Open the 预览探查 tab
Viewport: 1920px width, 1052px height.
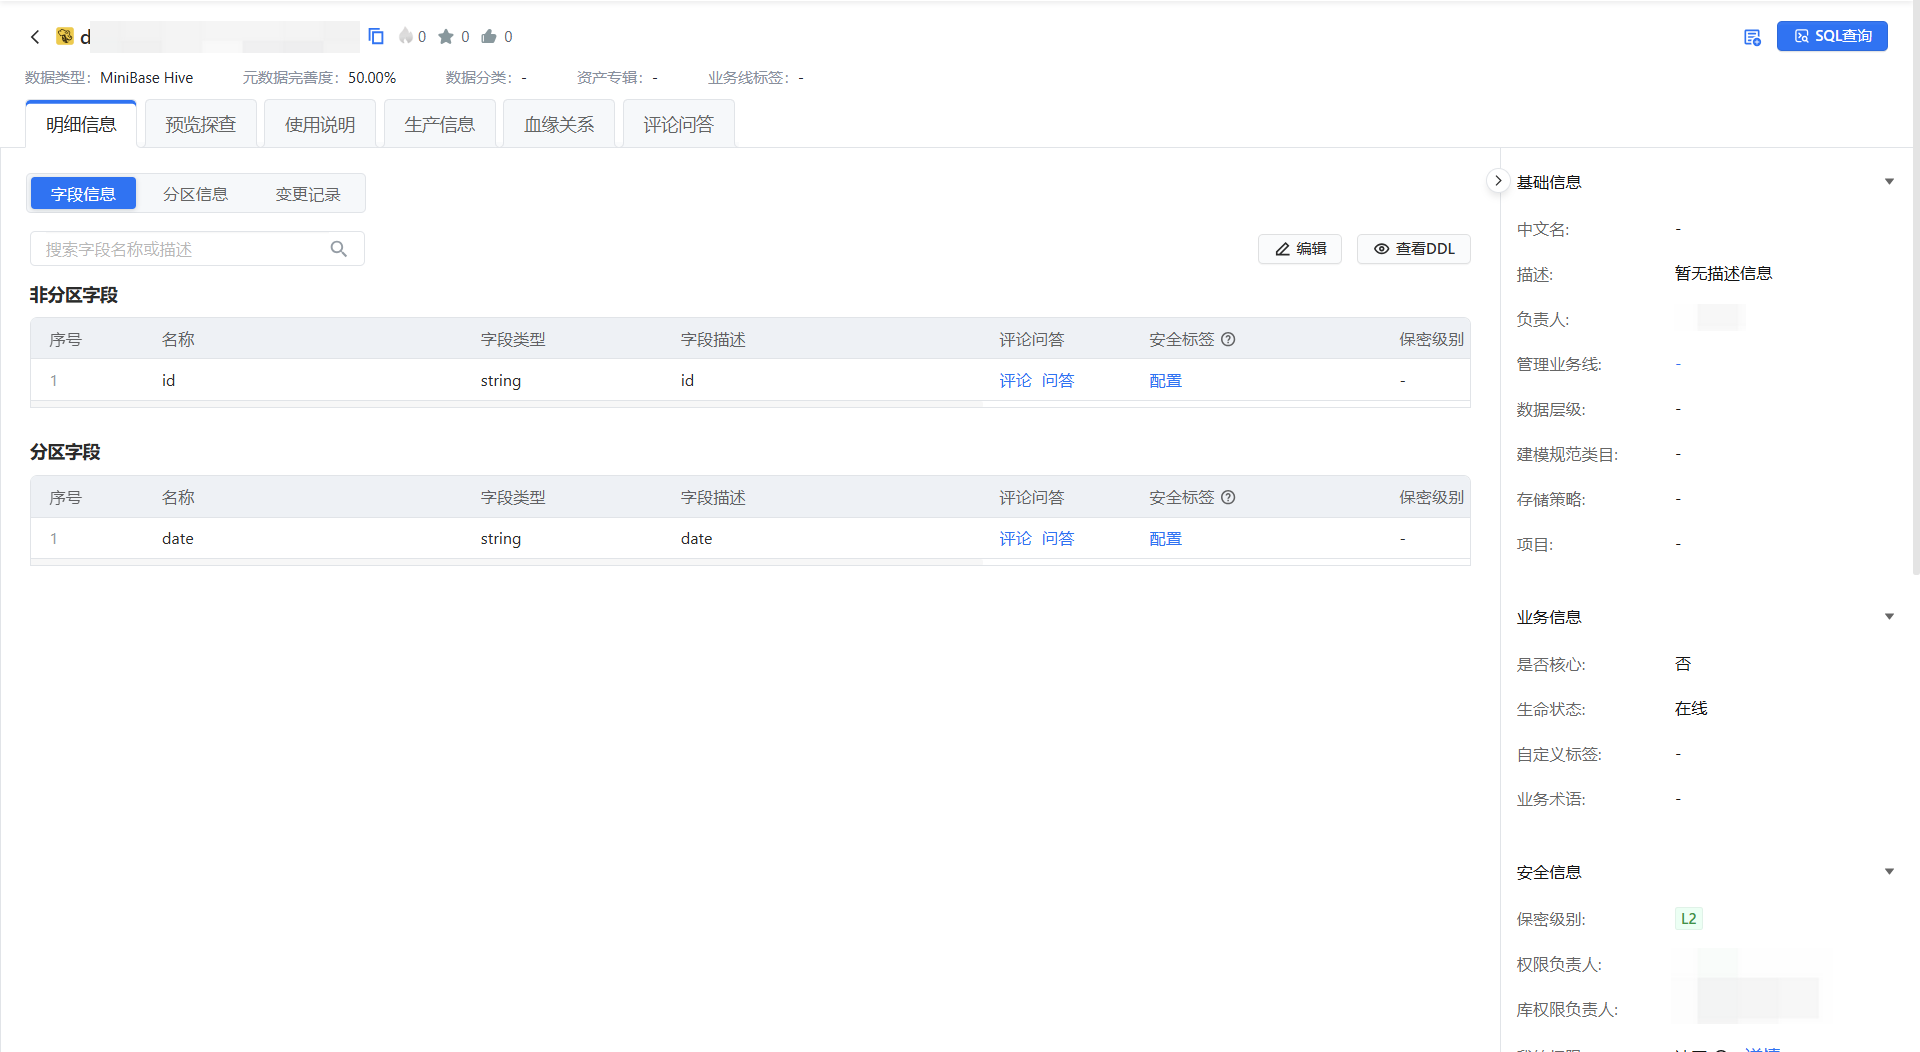201,125
